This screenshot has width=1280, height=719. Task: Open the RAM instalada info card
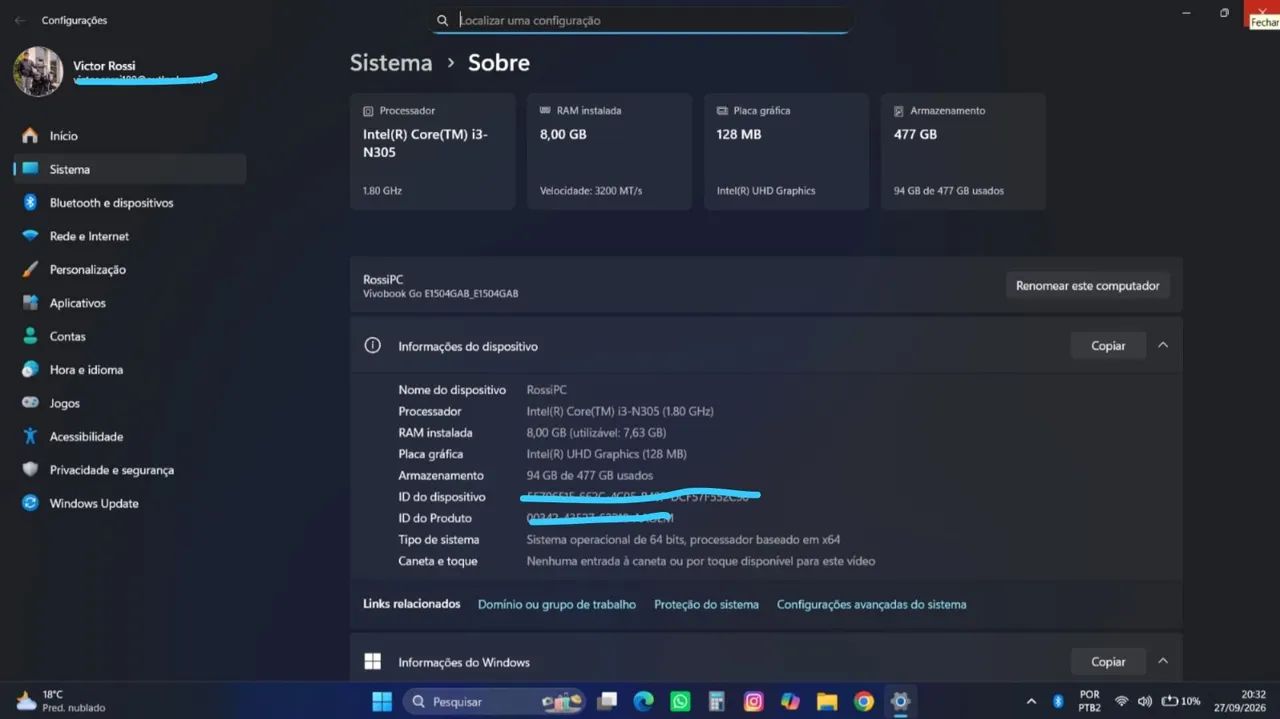click(x=610, y=151)
